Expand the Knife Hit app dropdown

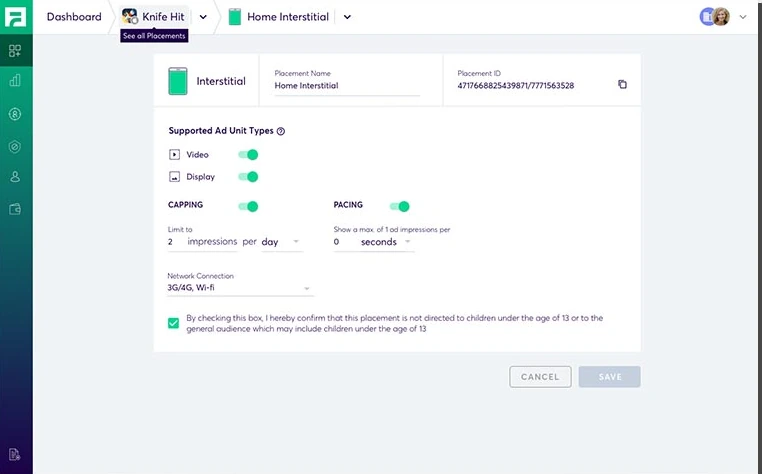(x=203, y=17)
